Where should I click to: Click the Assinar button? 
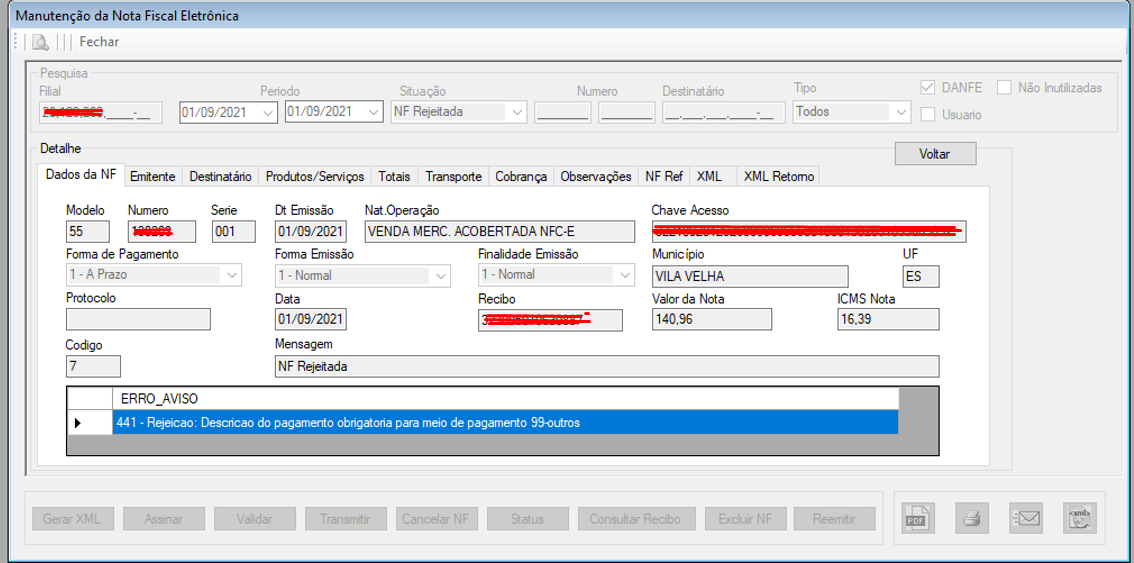(x=163, y=519)
